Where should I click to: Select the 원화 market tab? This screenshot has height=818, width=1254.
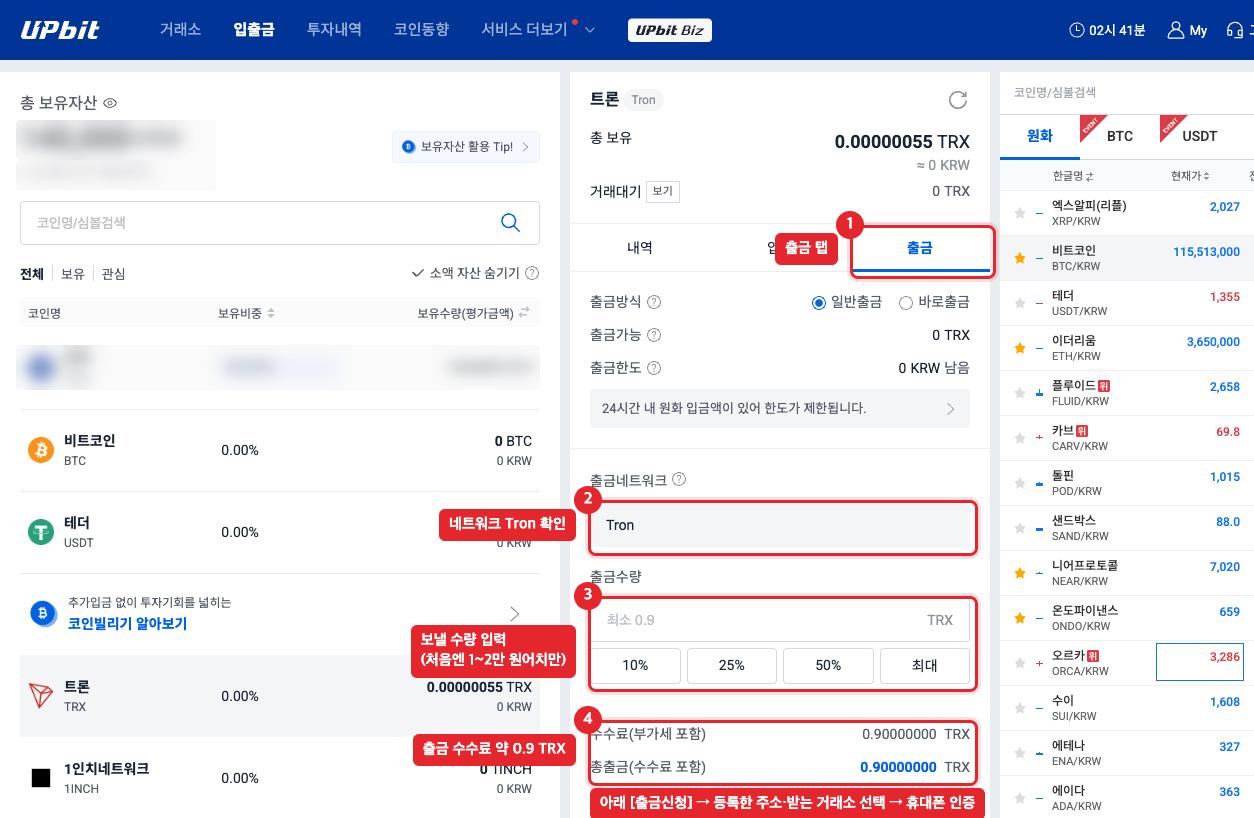(1040, 136)
